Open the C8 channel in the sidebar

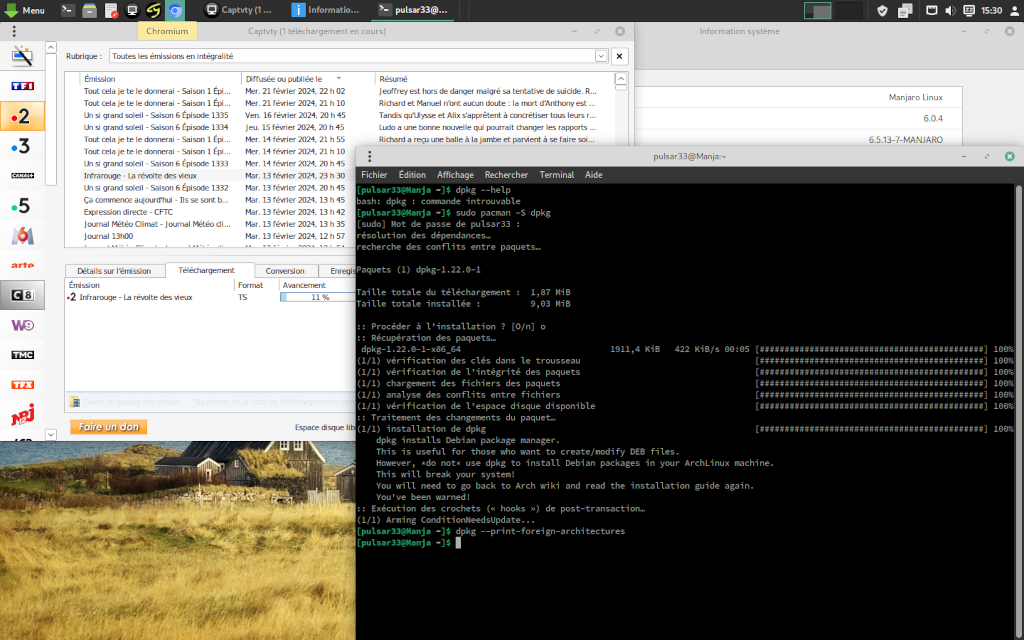pos(22,294)
